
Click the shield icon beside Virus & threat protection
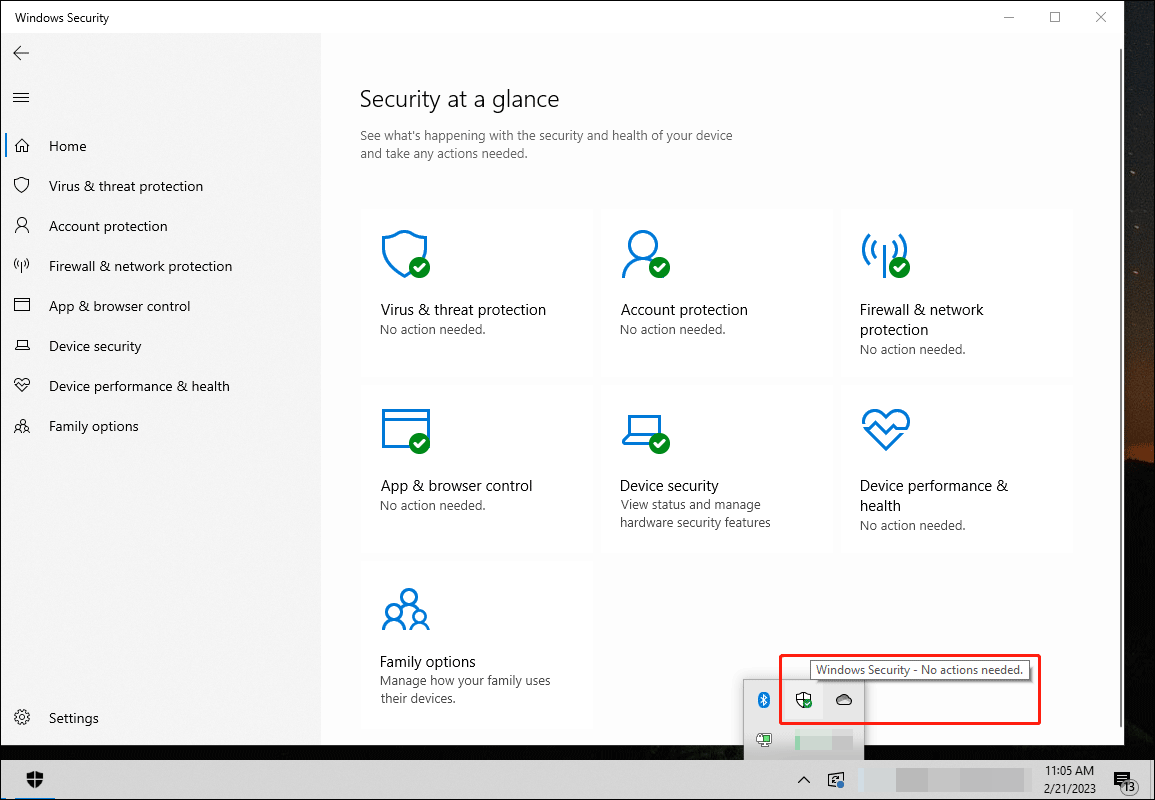[22, 186]
